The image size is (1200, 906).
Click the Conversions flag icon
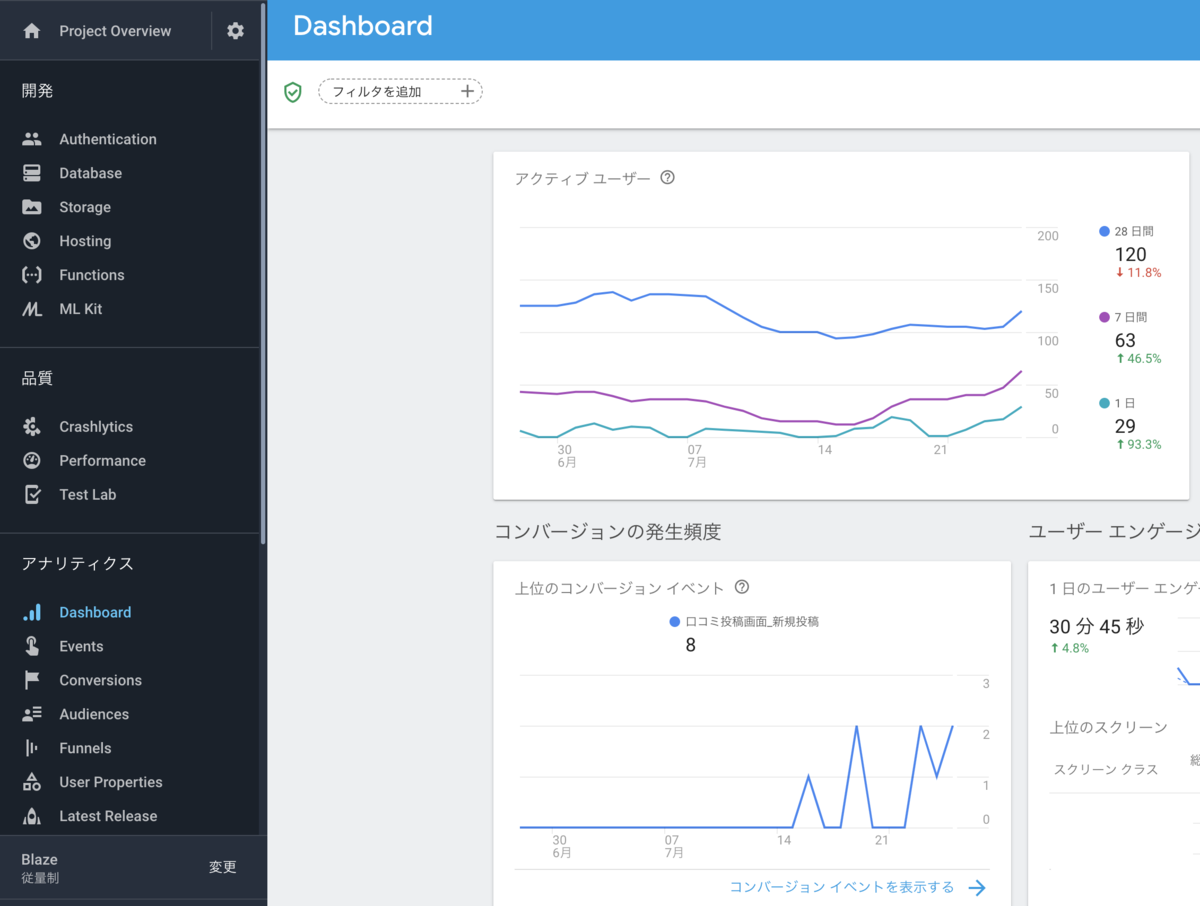(x=32, y=680)
